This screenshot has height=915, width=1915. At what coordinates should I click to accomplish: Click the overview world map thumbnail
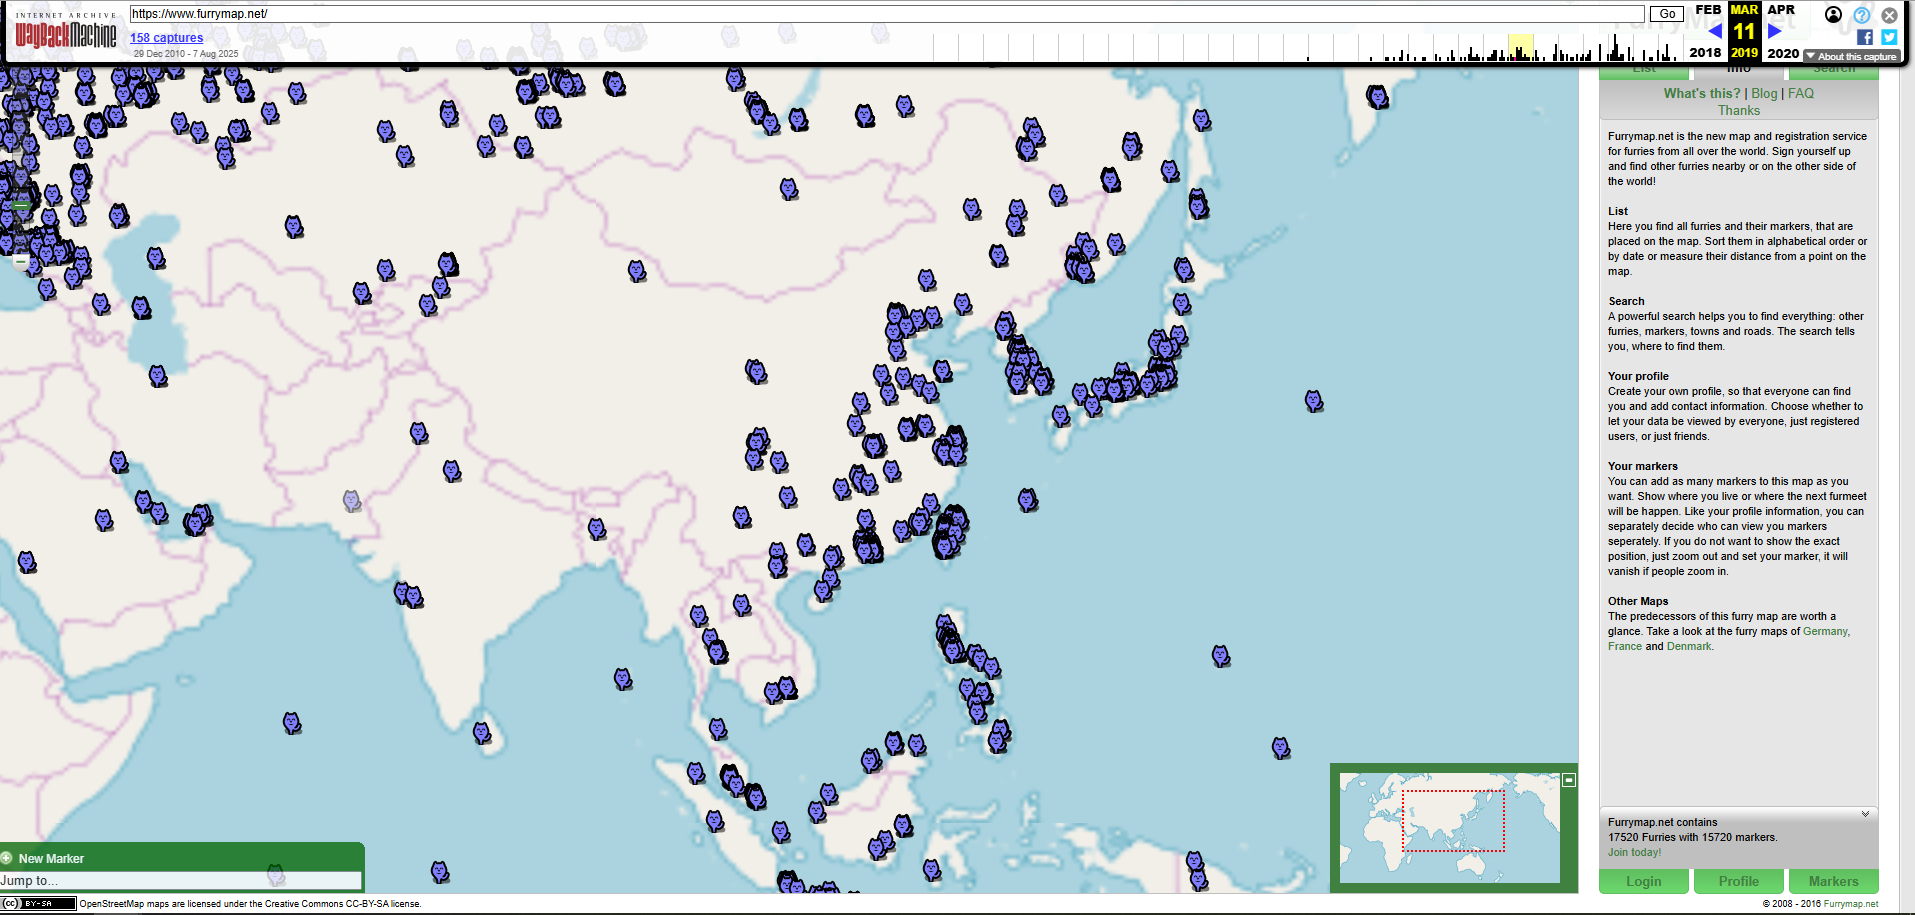point(1450,828)
